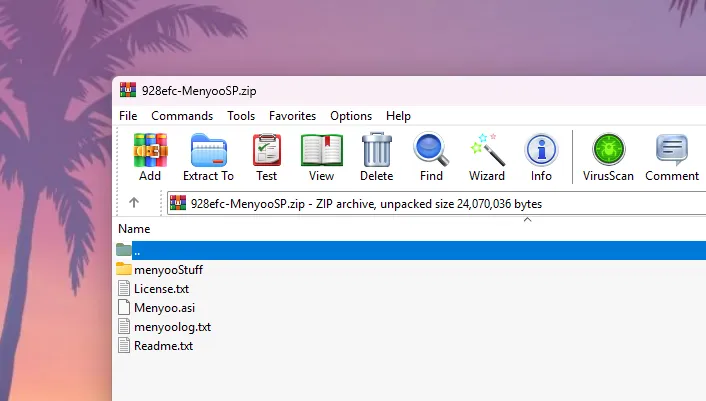The width and height of the screenshot is (706, 401).
Task: Click the Delete trash icon
Action: click(376, 150)
